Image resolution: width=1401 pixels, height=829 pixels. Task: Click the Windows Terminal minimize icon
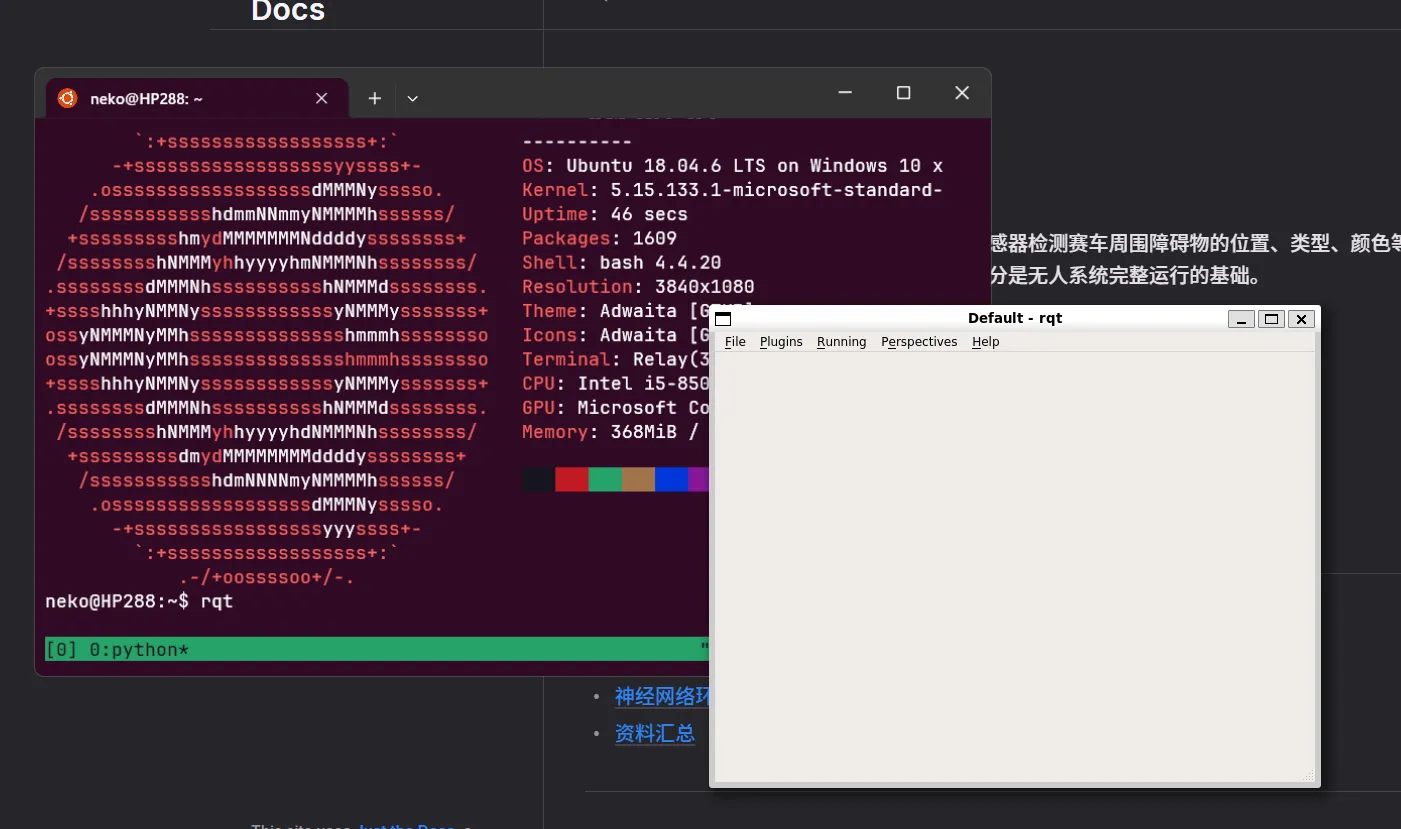click(844, 92)
